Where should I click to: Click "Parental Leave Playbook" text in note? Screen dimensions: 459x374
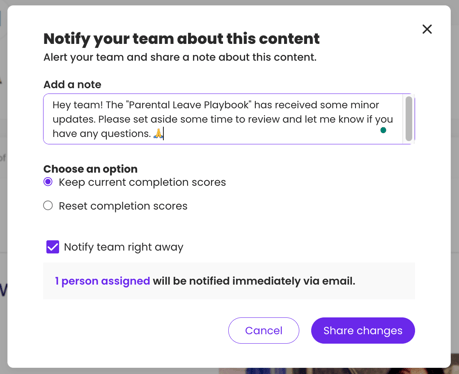189,105
